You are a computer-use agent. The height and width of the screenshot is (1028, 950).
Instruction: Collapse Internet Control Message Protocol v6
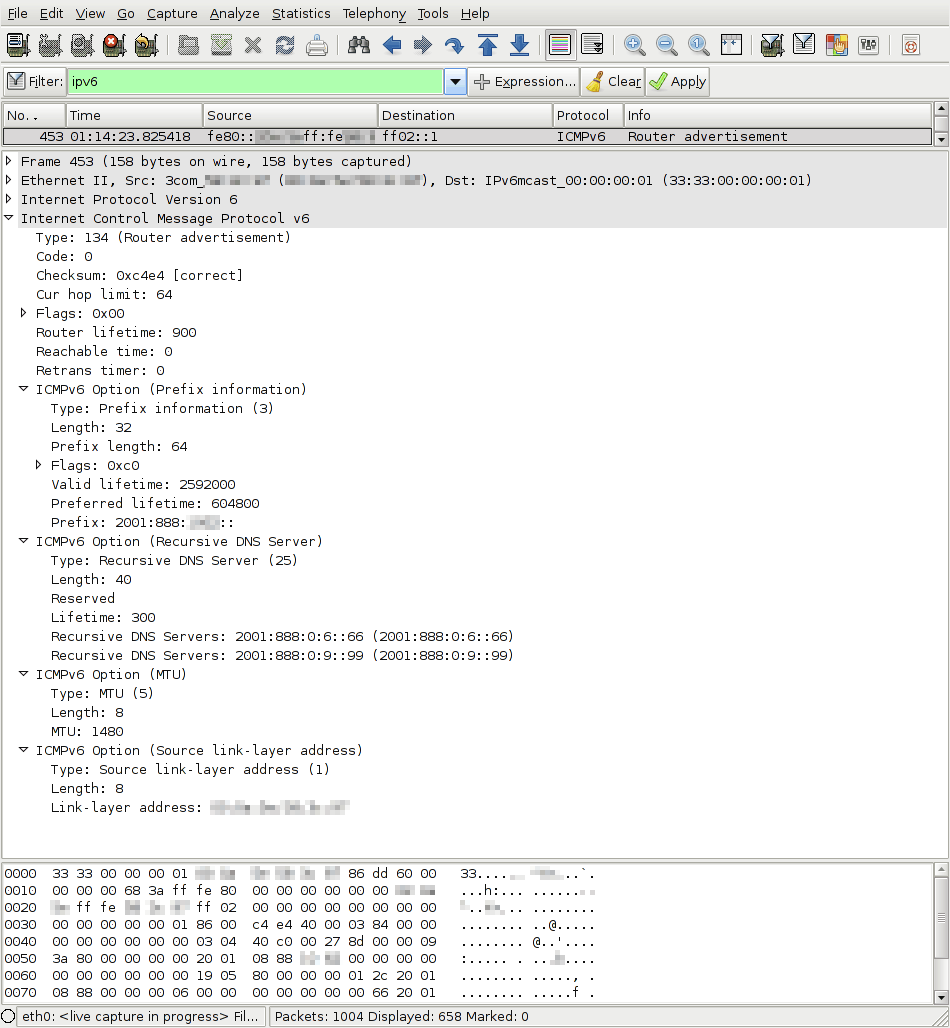9,218
